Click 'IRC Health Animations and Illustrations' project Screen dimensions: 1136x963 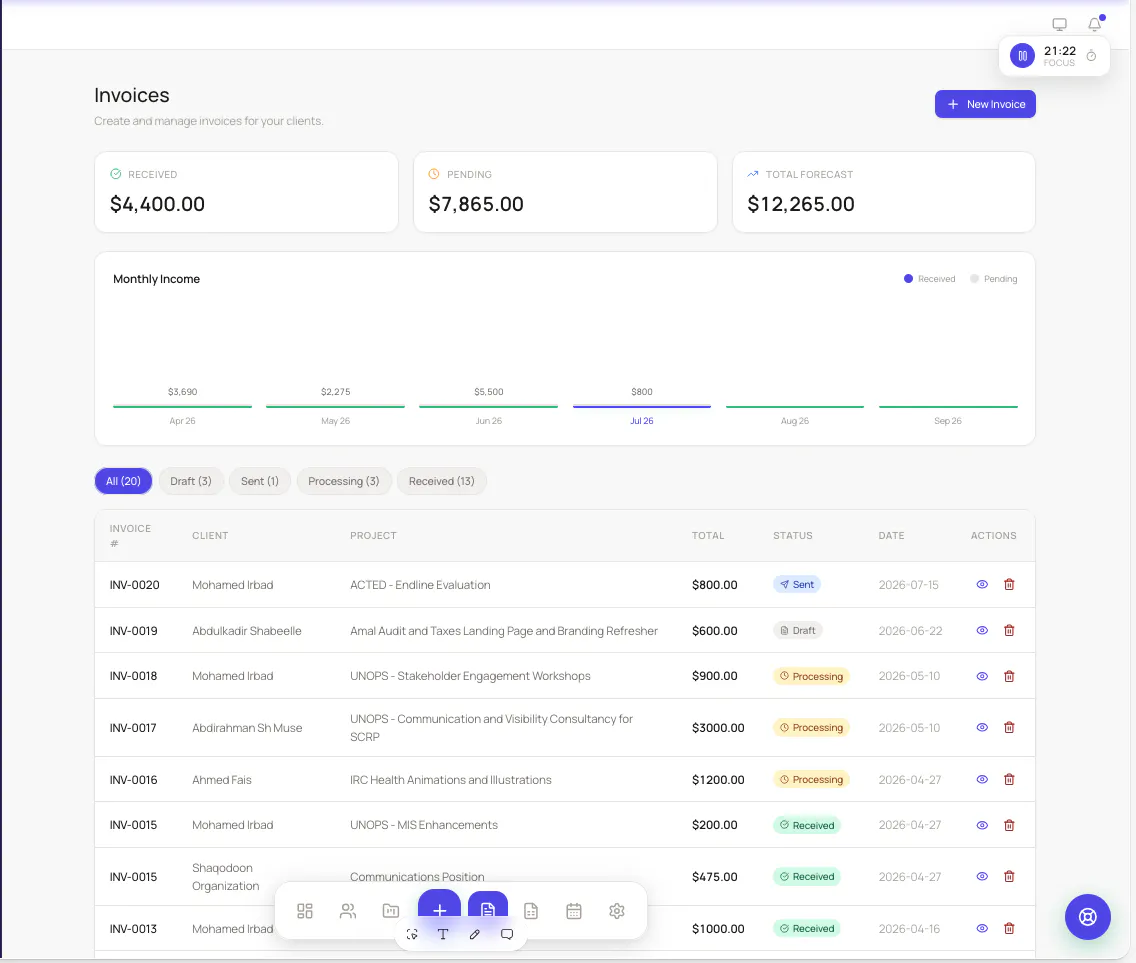click(451, 780)
